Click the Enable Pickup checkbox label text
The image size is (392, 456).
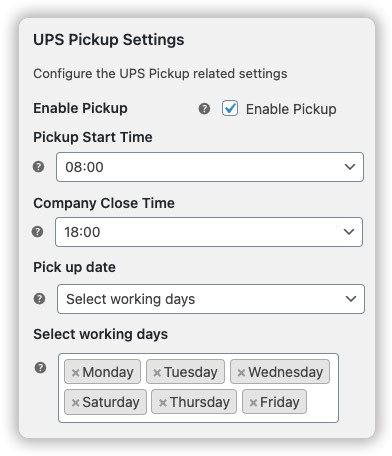click(291, 109)
